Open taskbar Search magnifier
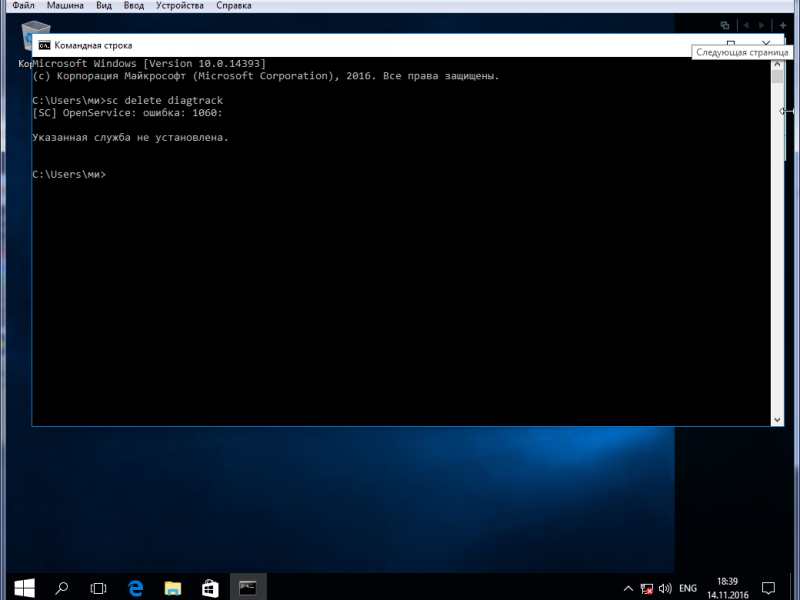800x600 pixels. (x=62, y=588)
